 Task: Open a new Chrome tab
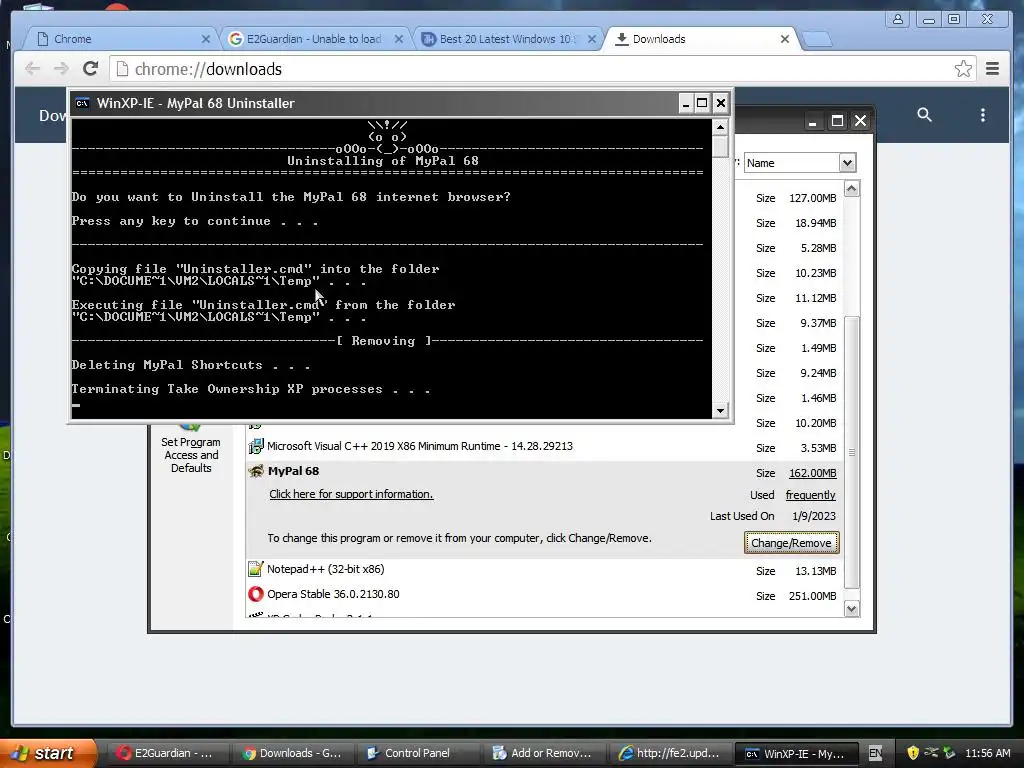point(817,39)
